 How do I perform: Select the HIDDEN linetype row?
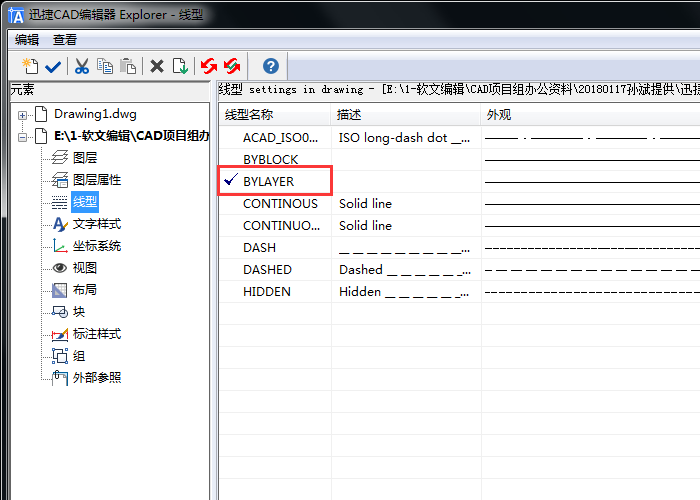(267, 291)
